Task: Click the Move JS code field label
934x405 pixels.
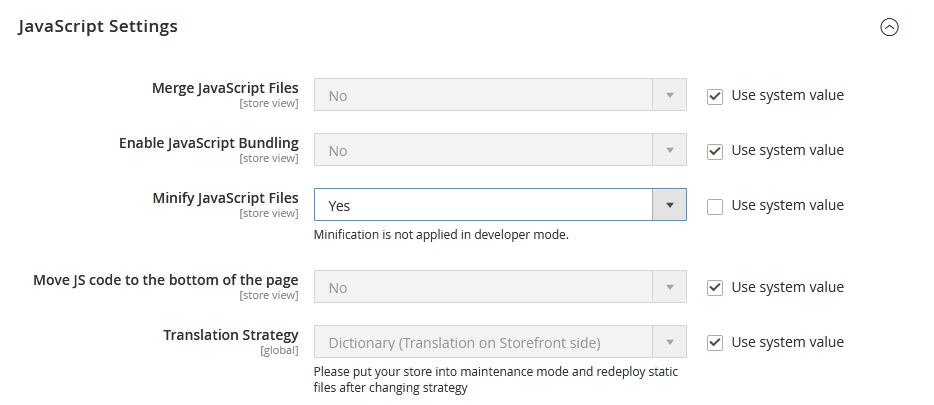Action: click(166, 280)
